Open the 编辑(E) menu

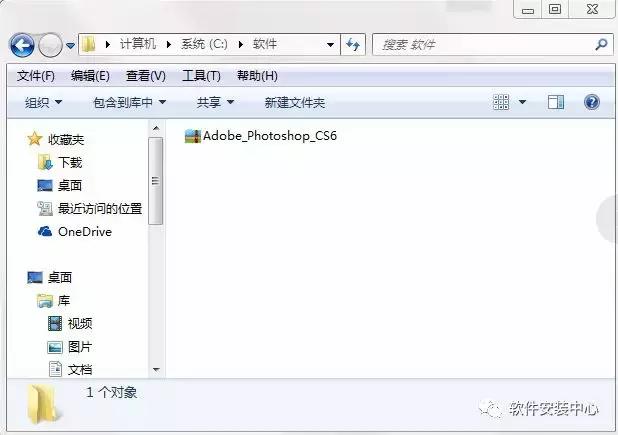(90, 76)
